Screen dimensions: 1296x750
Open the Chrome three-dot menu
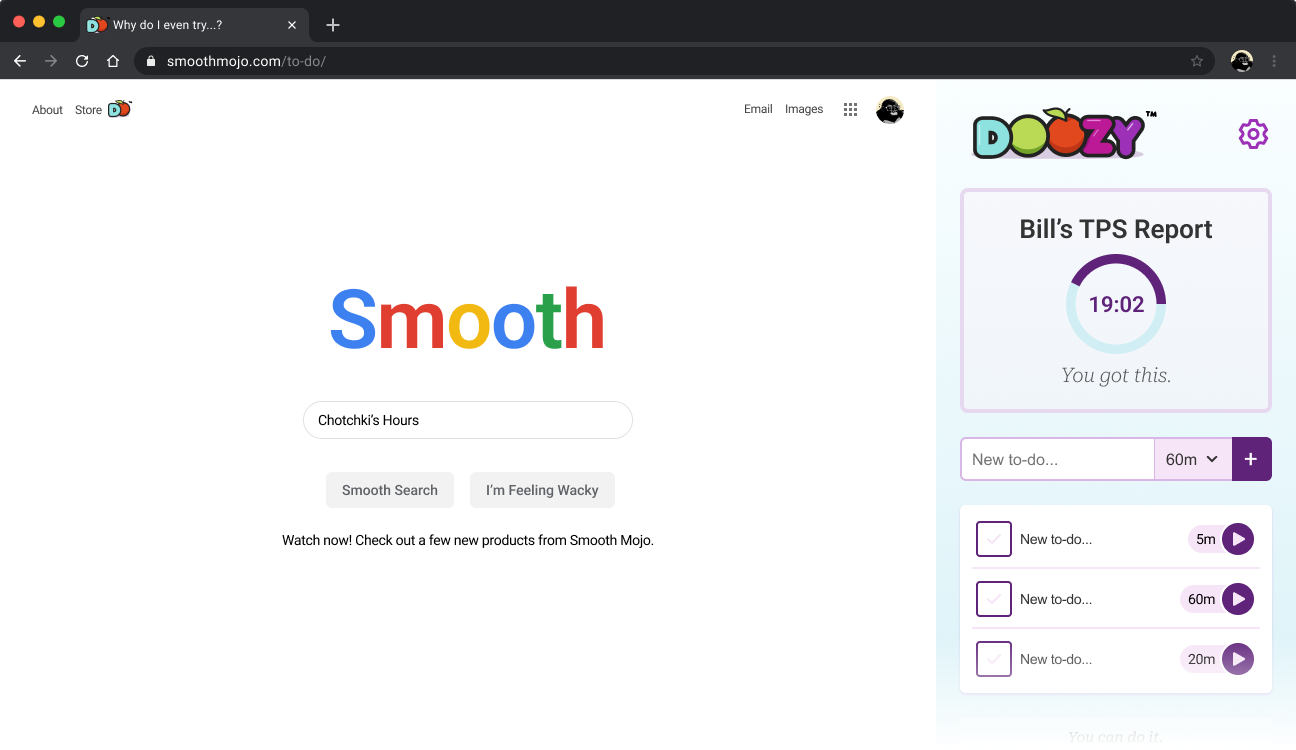[1274, 61]
